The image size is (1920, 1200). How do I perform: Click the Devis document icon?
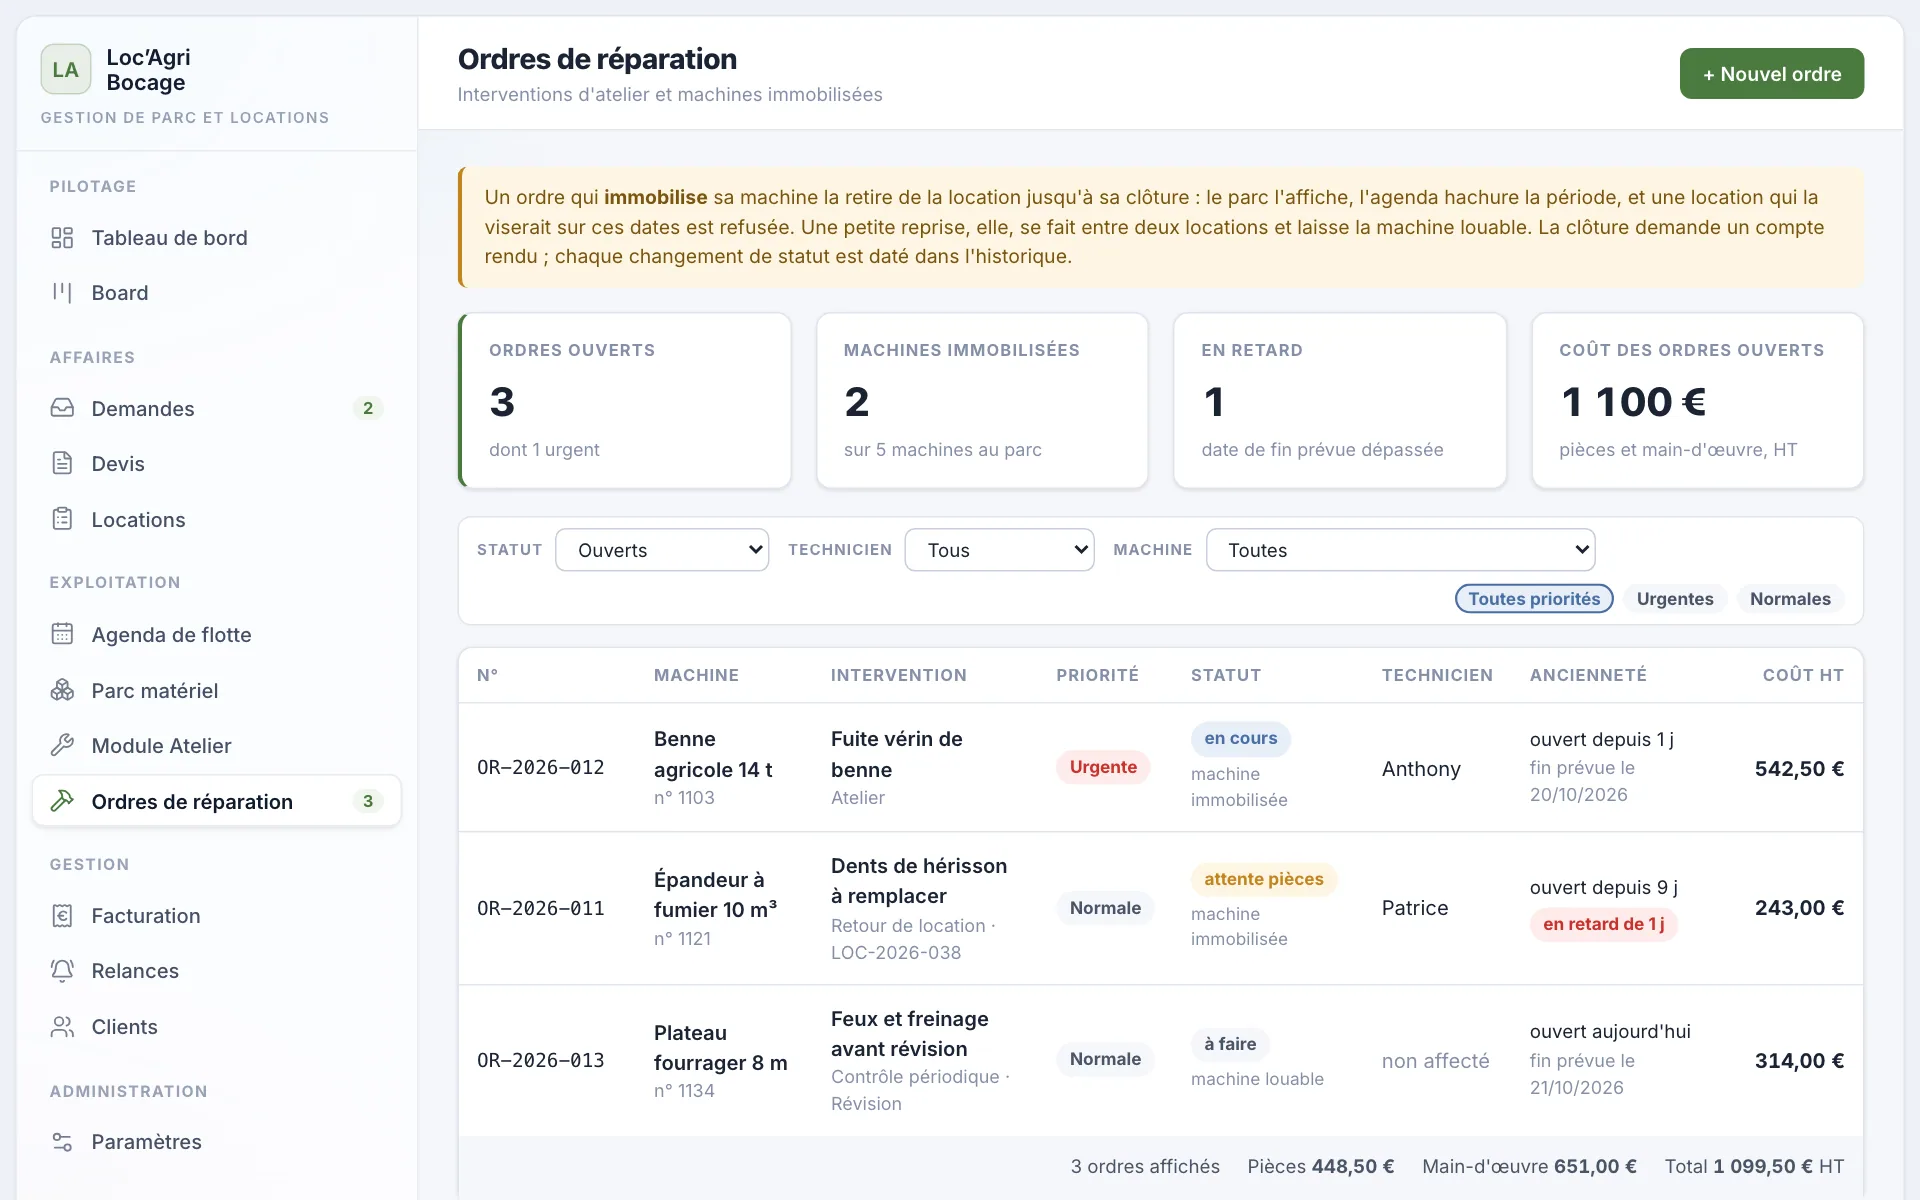pyautogui.click(x=62, y=463)
